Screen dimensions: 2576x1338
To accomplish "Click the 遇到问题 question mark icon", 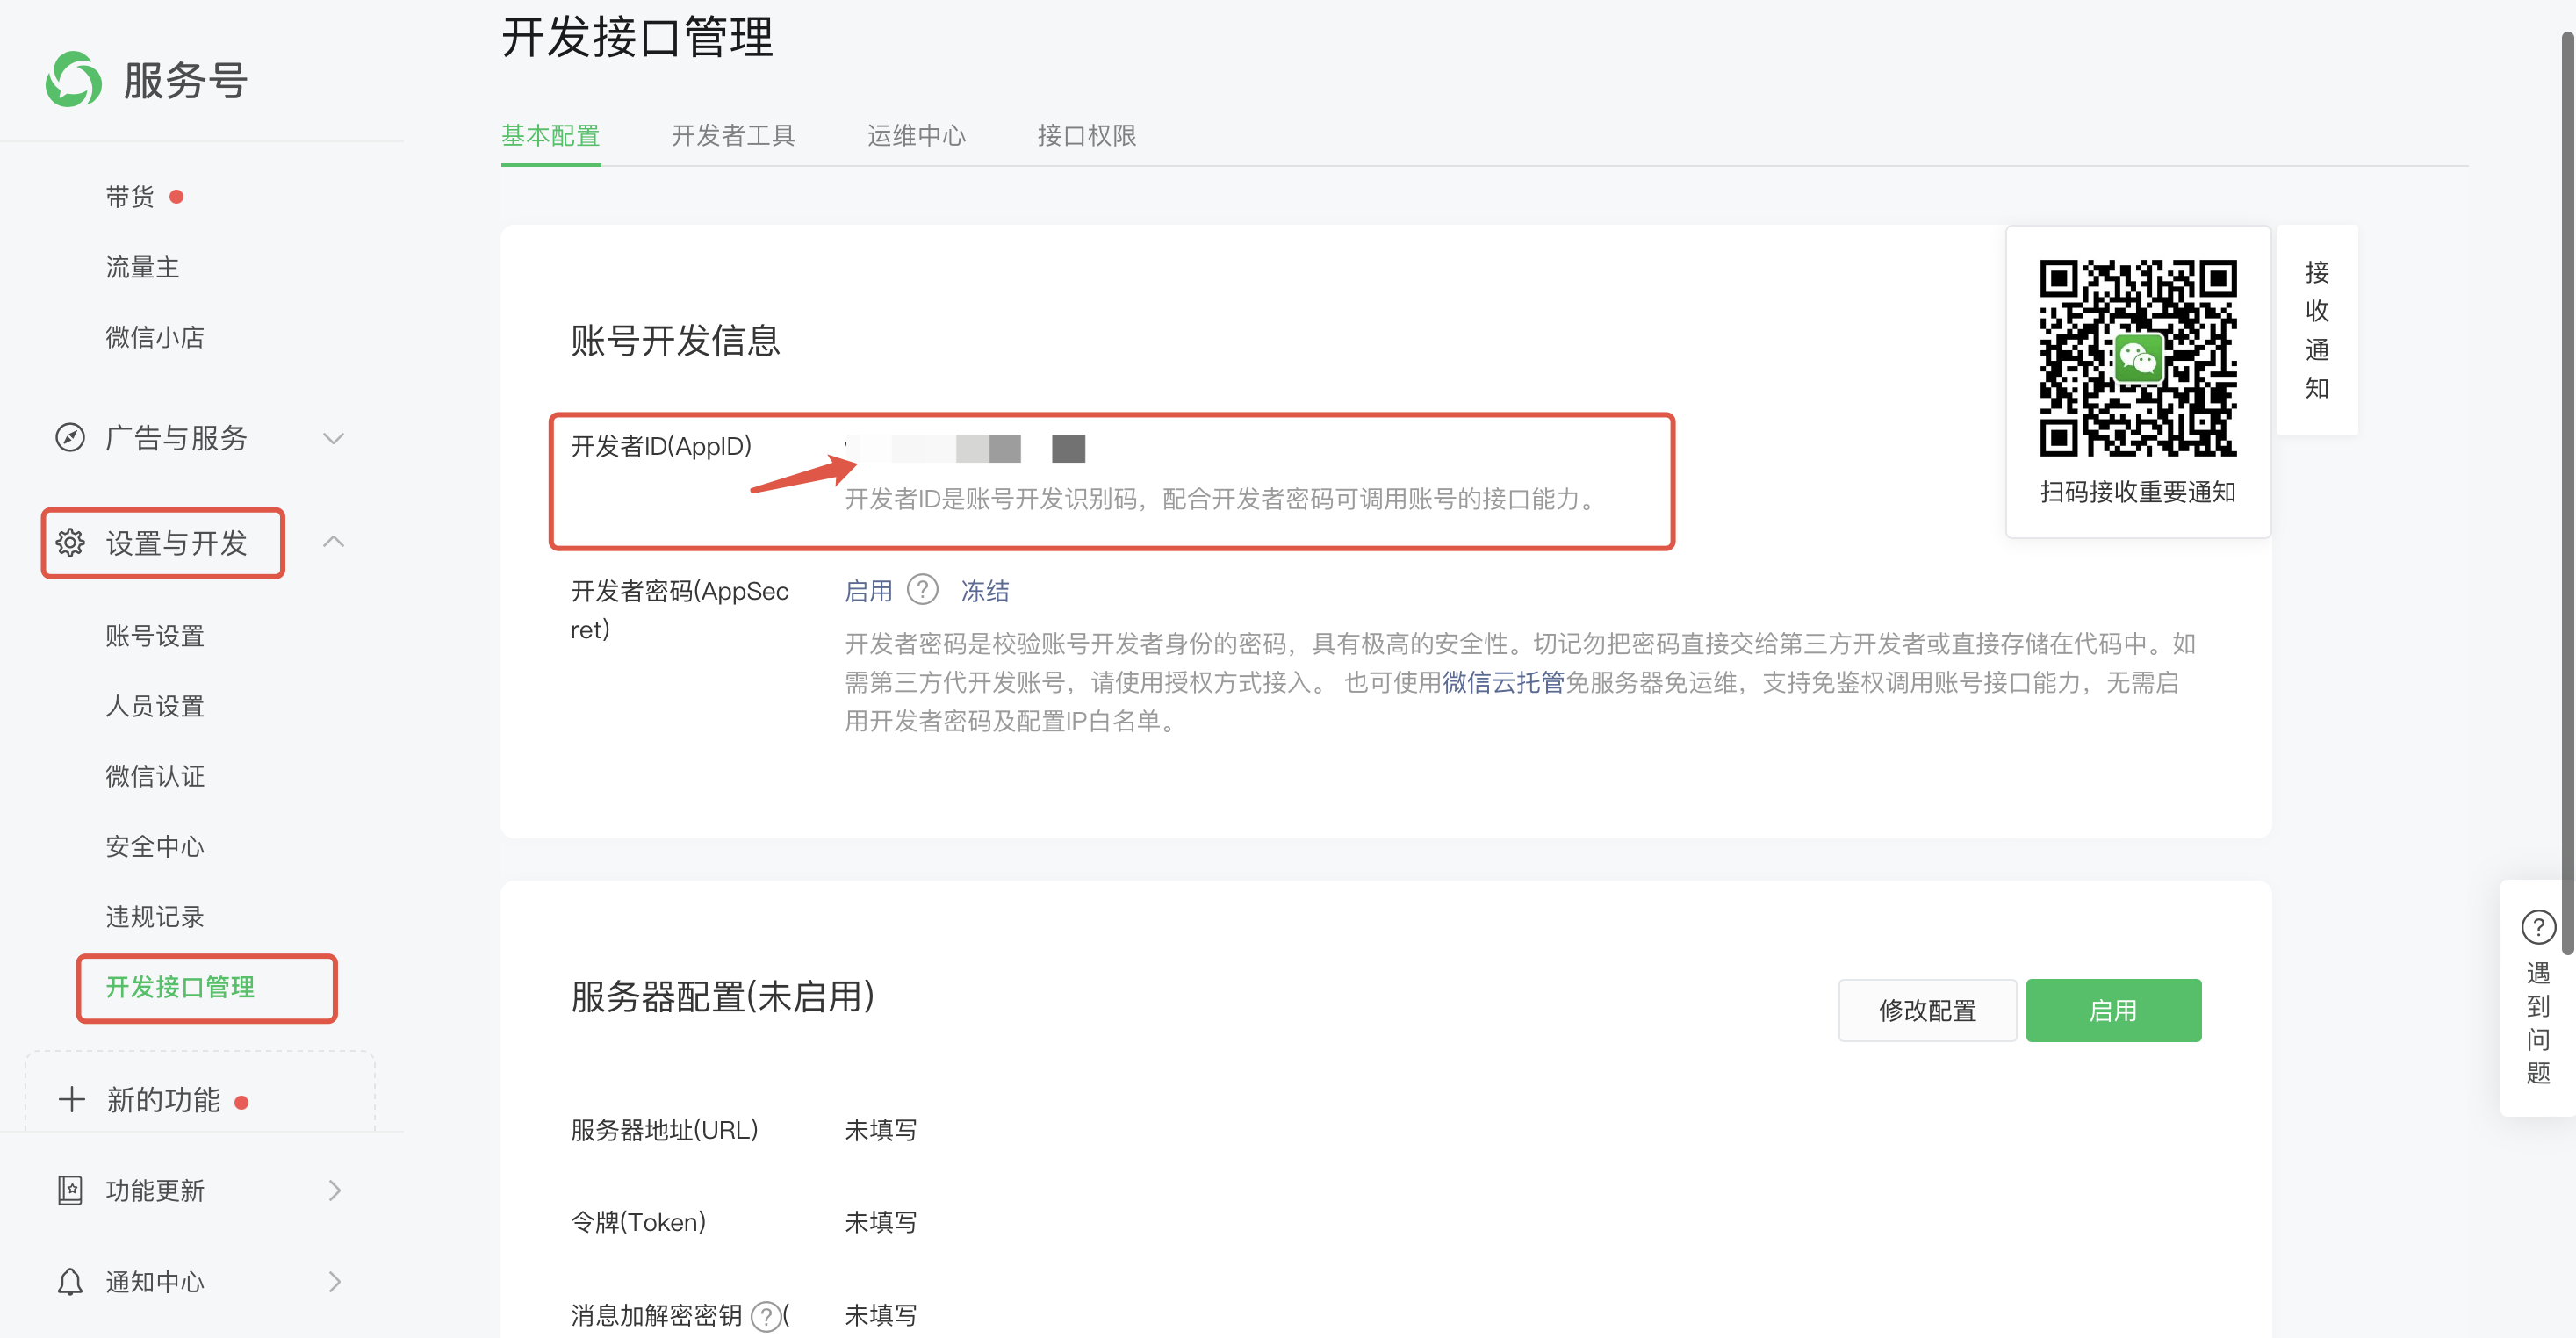I will [2538, 927].
